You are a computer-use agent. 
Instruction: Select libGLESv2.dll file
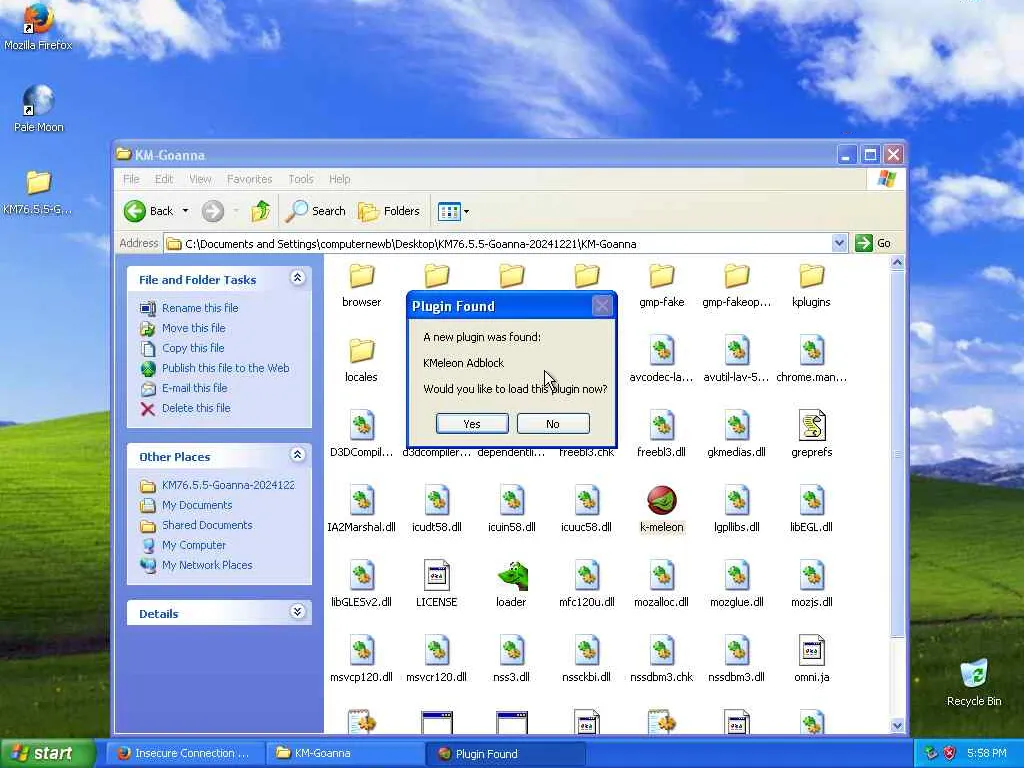[x=361, y=583]
